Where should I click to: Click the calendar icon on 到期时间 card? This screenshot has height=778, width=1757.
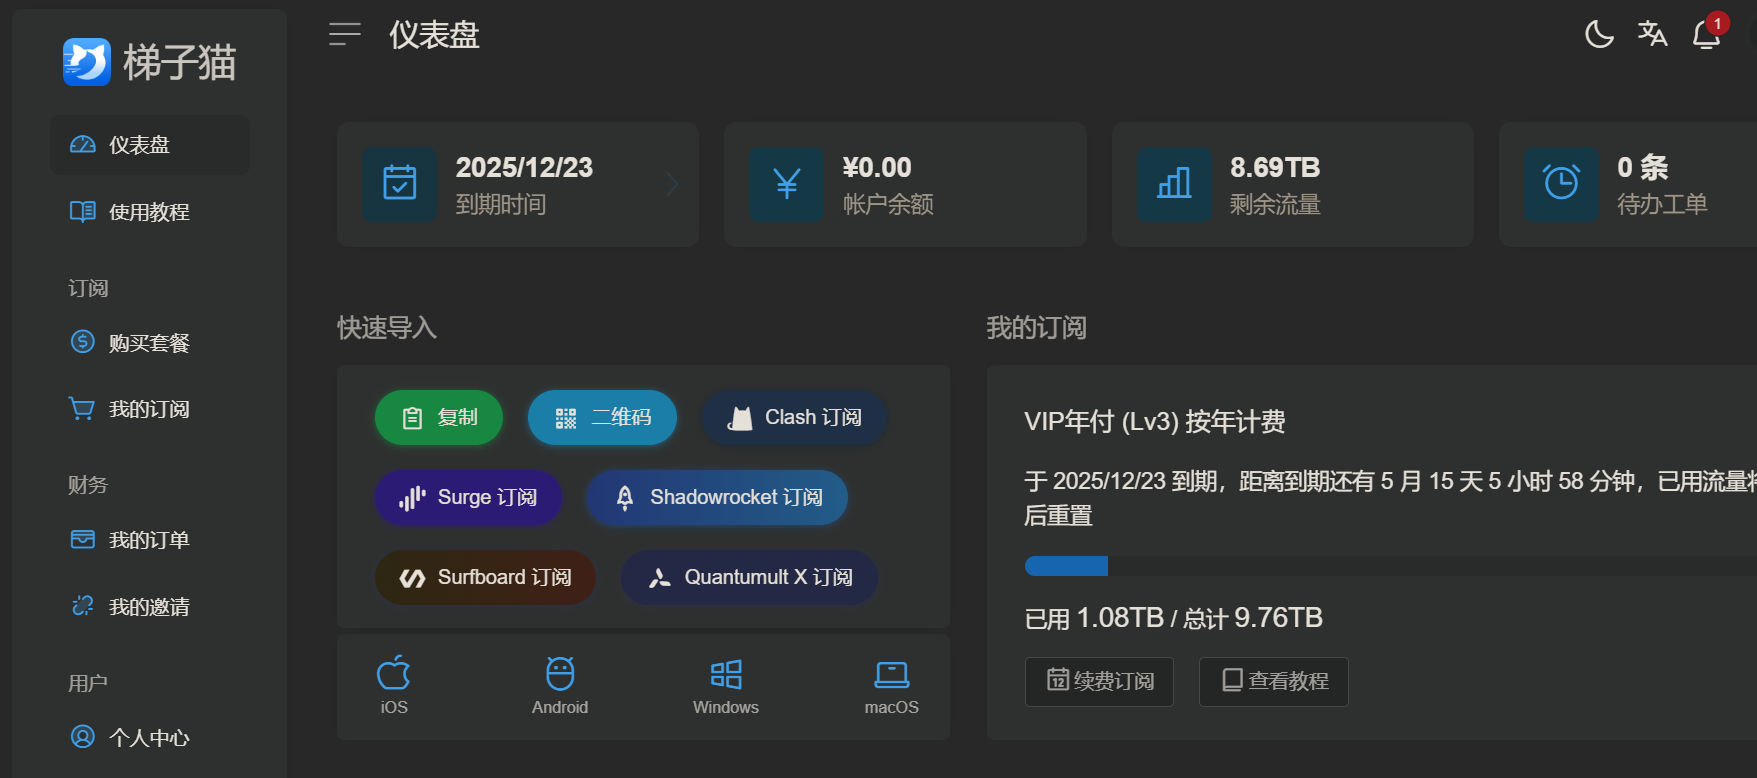(400, 184)
